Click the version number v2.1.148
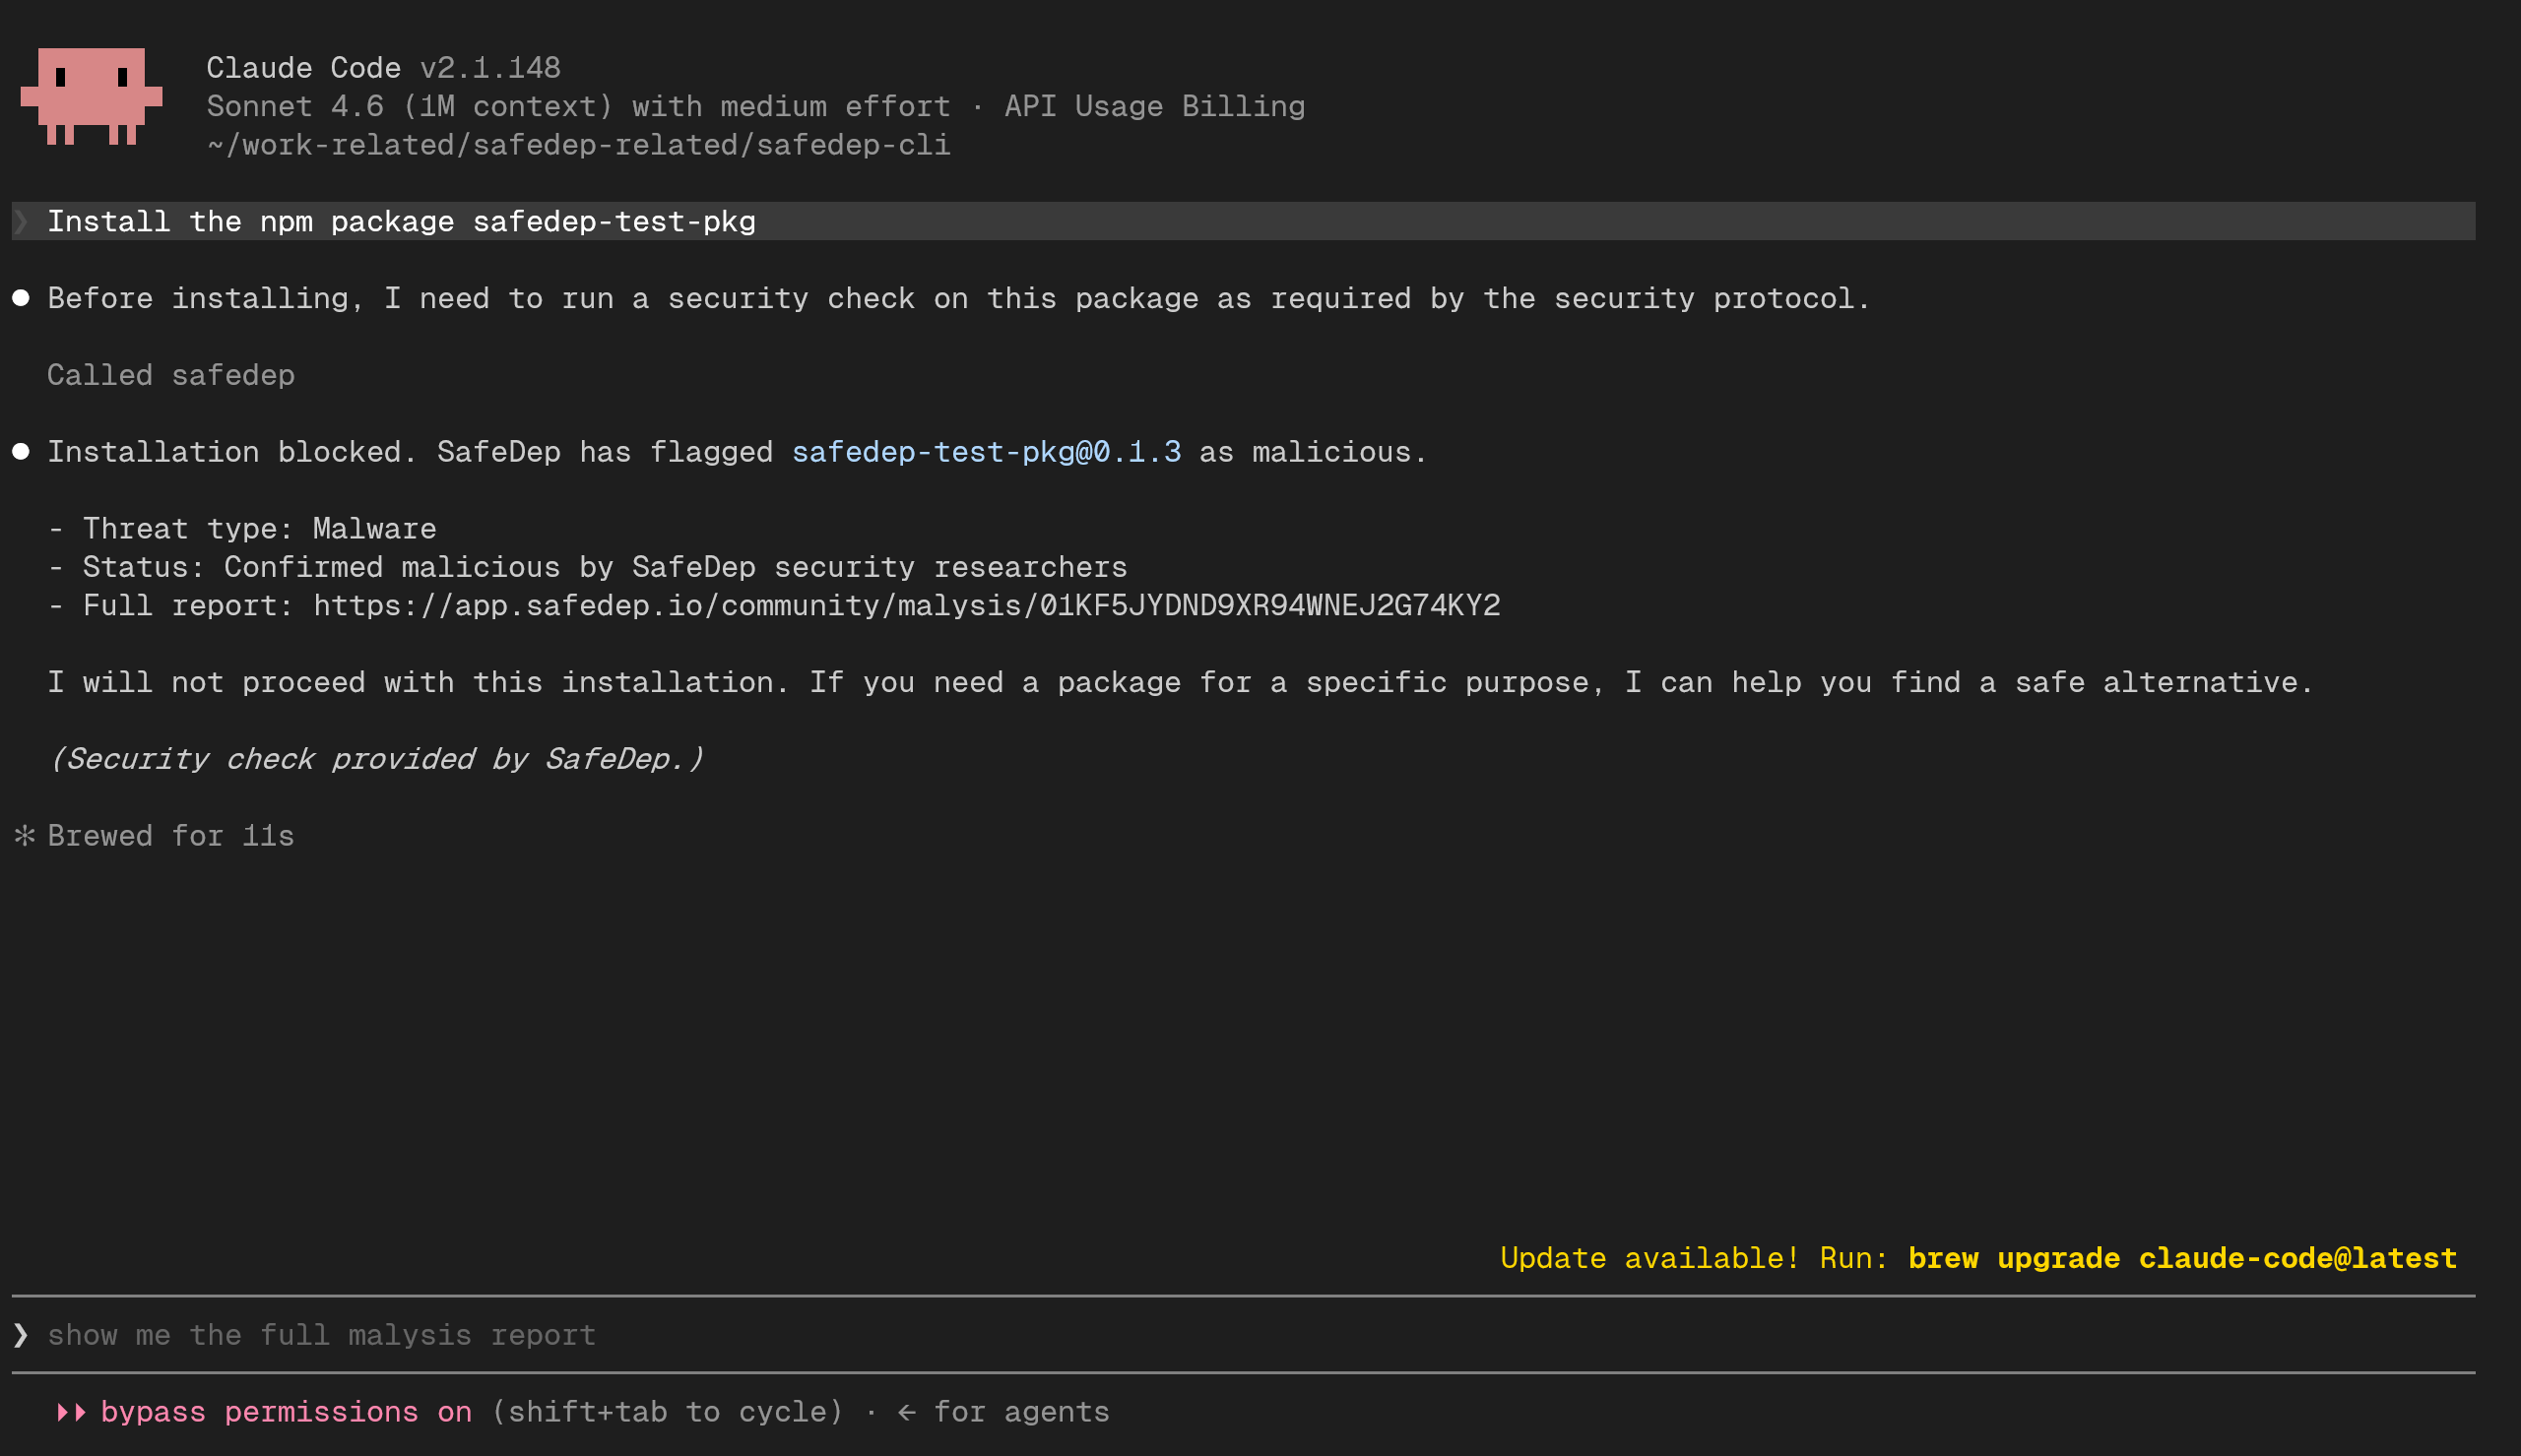2521x1456 pixels. (490, 68)
